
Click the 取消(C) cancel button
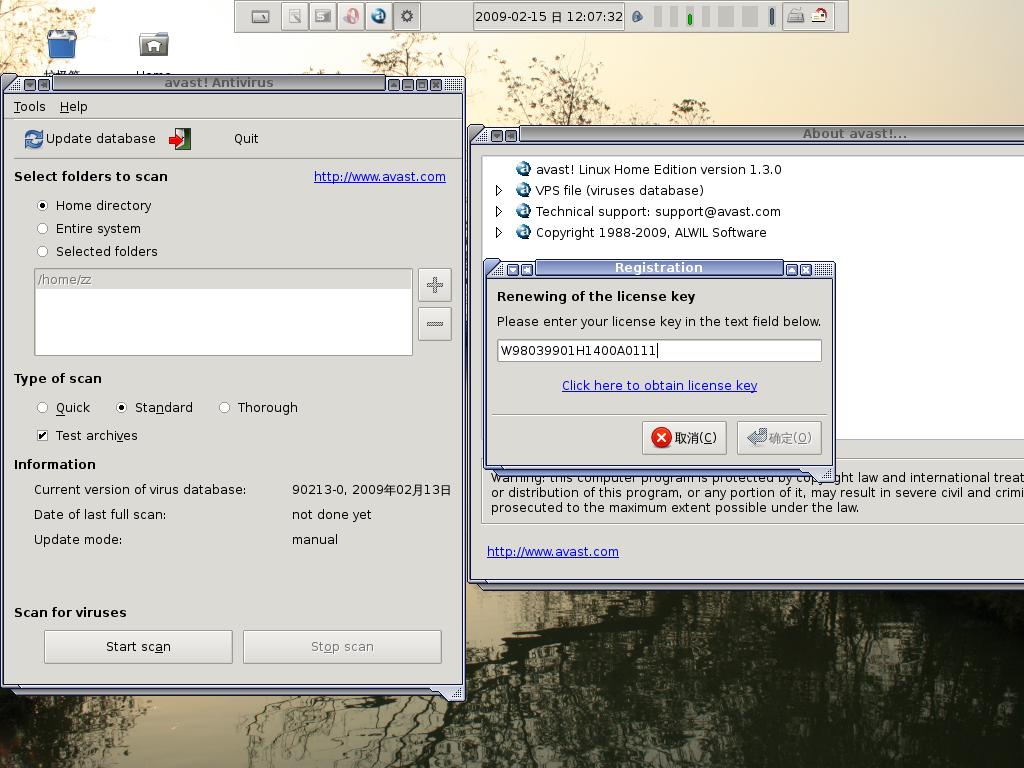684,438
